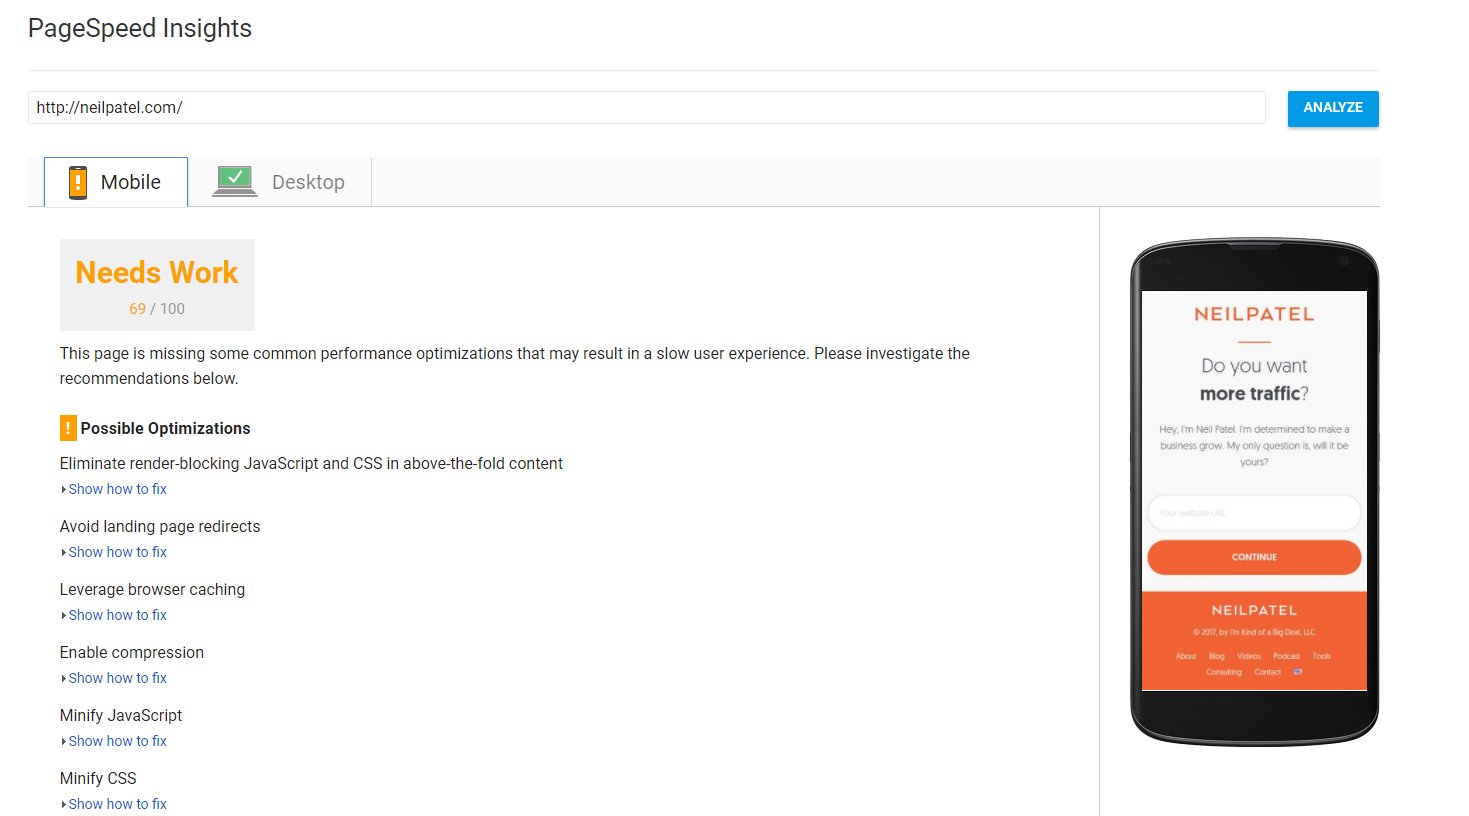Click the Avoid landing page redirects title
The width and height of the screenshot is (1469, 816).
160,527
